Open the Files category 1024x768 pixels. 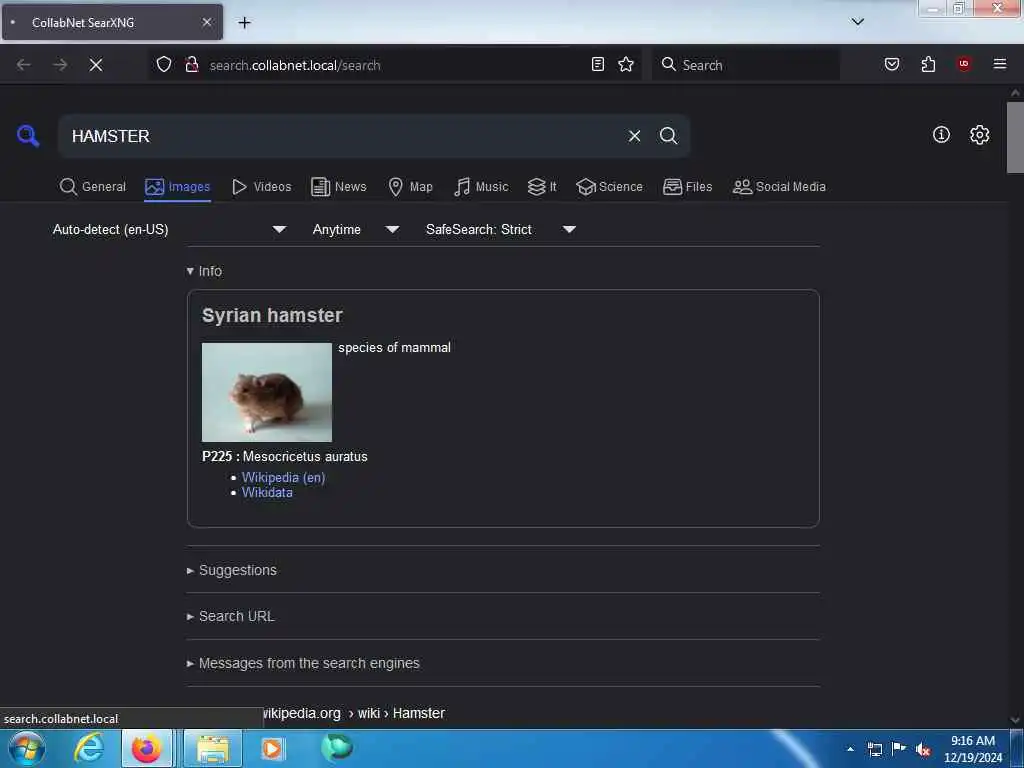pos(688,187)
